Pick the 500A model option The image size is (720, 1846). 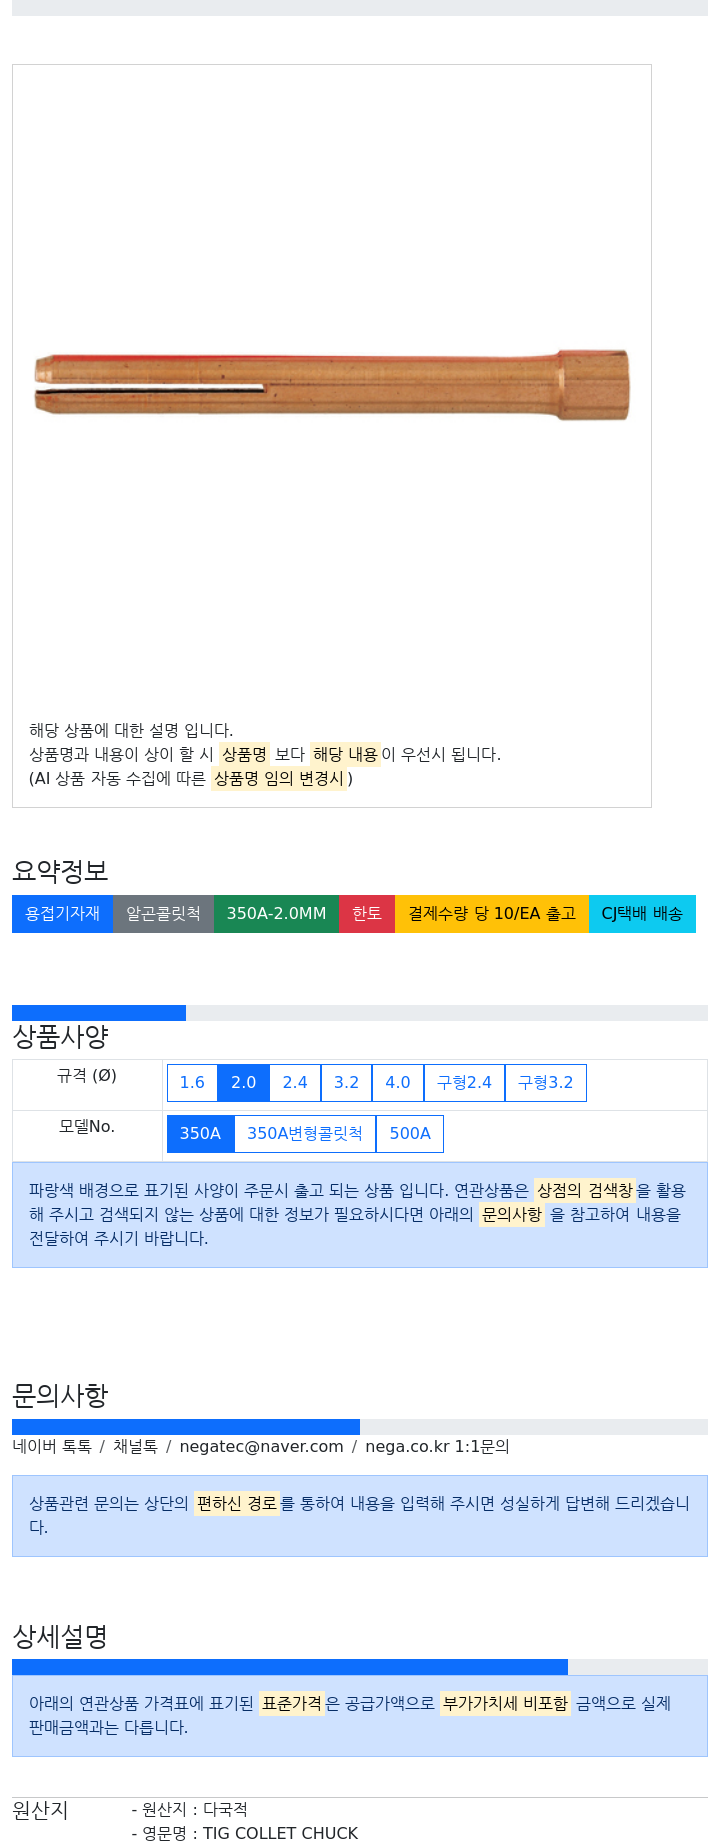coord(410,1134)
